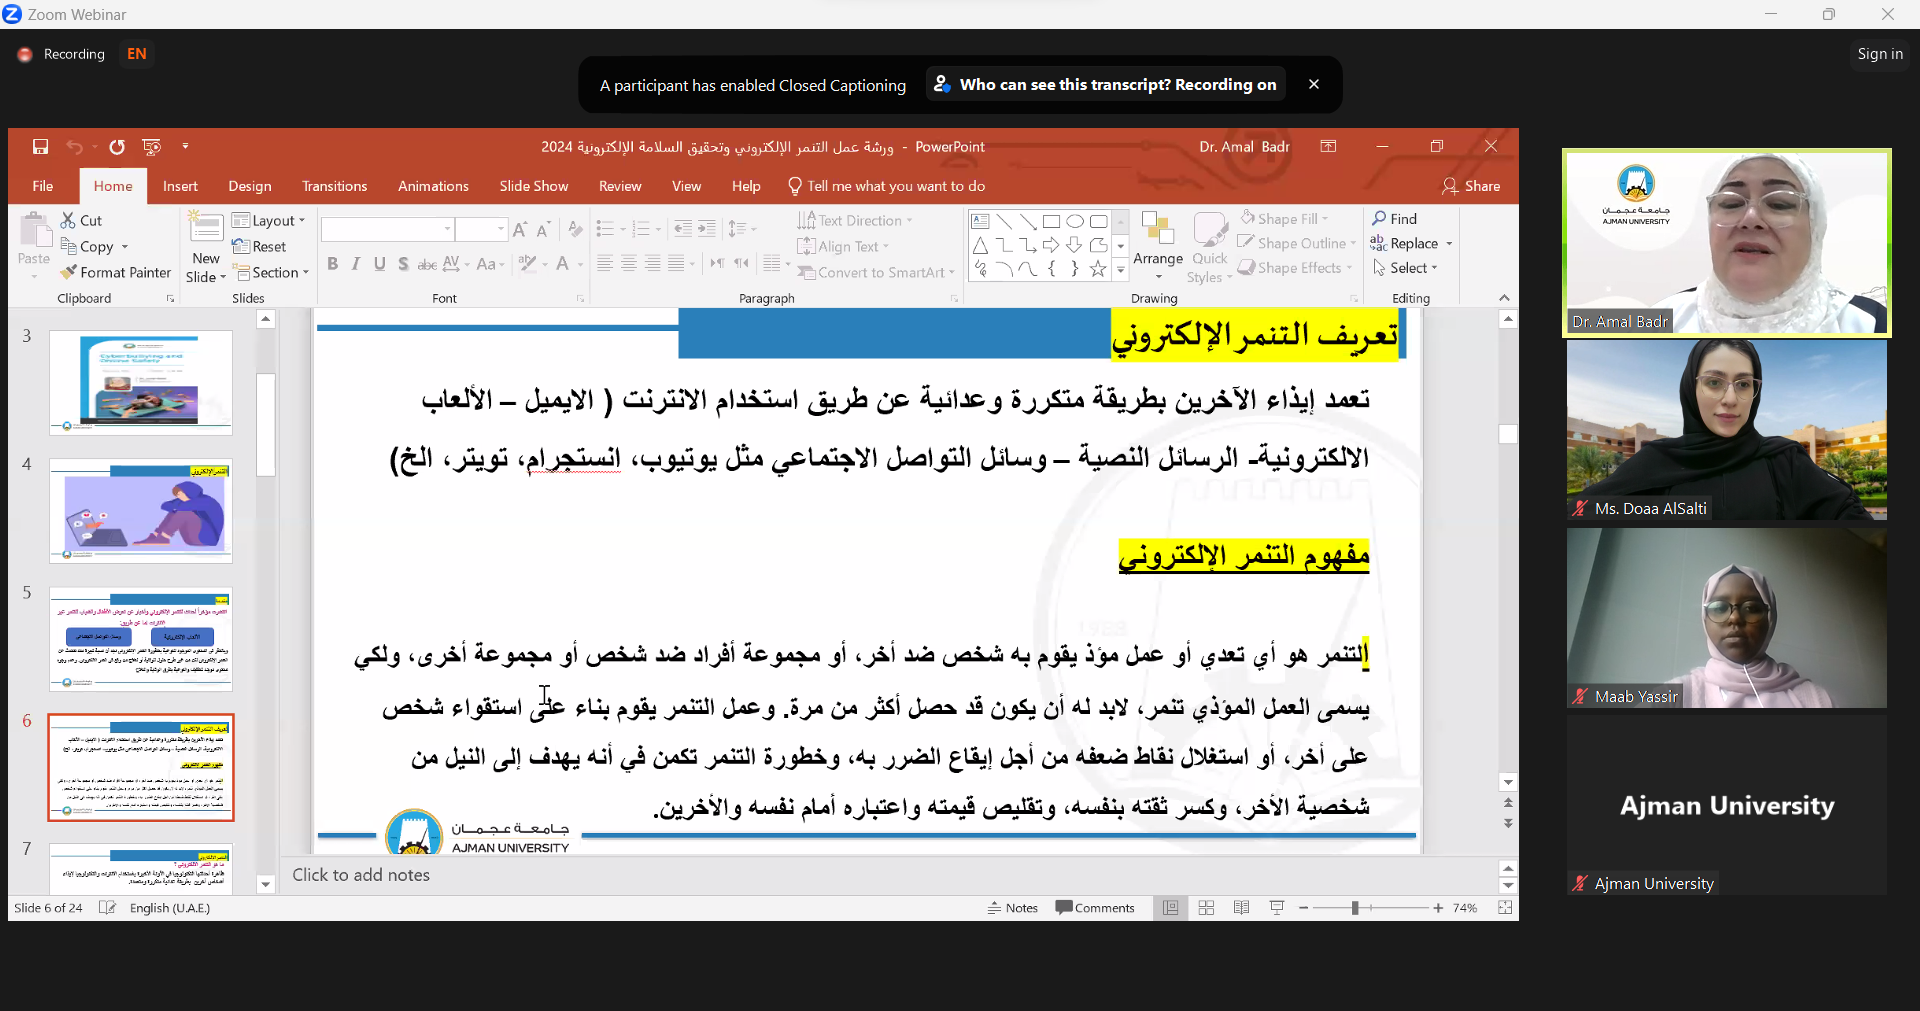Click the Find tool
Screen dimensions: 1920x1011
[1395, 219]
